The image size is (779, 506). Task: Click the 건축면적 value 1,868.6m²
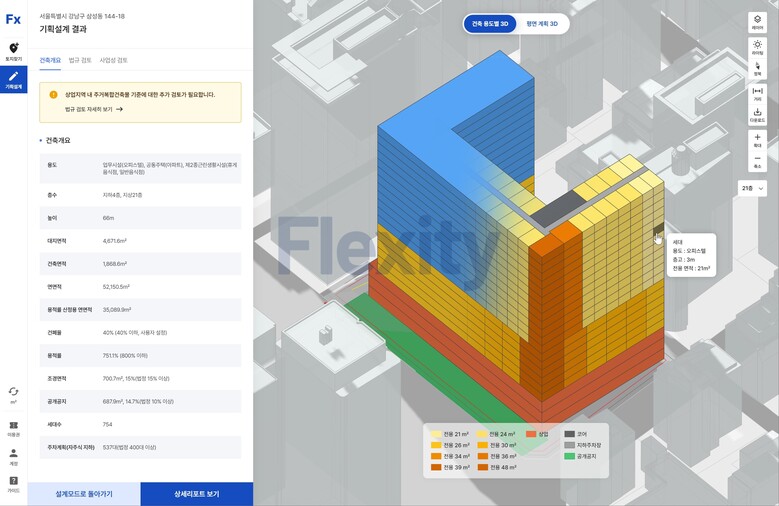coord(114,264)
